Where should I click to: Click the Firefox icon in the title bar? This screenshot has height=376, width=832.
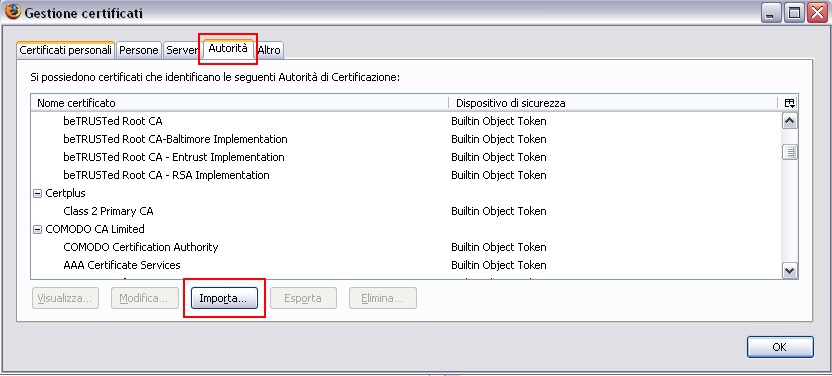point(12,12)
